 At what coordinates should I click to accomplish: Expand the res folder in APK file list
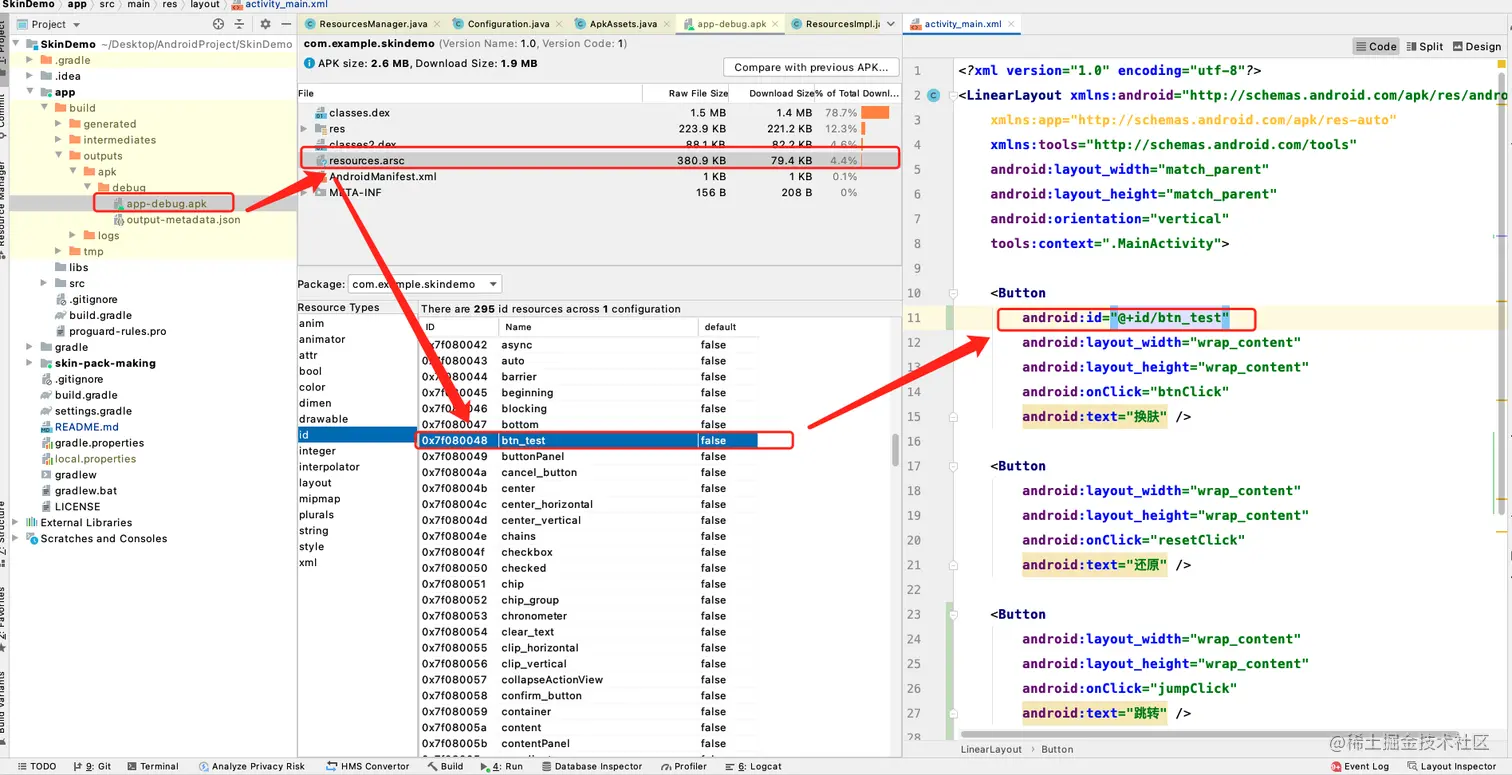304,129
